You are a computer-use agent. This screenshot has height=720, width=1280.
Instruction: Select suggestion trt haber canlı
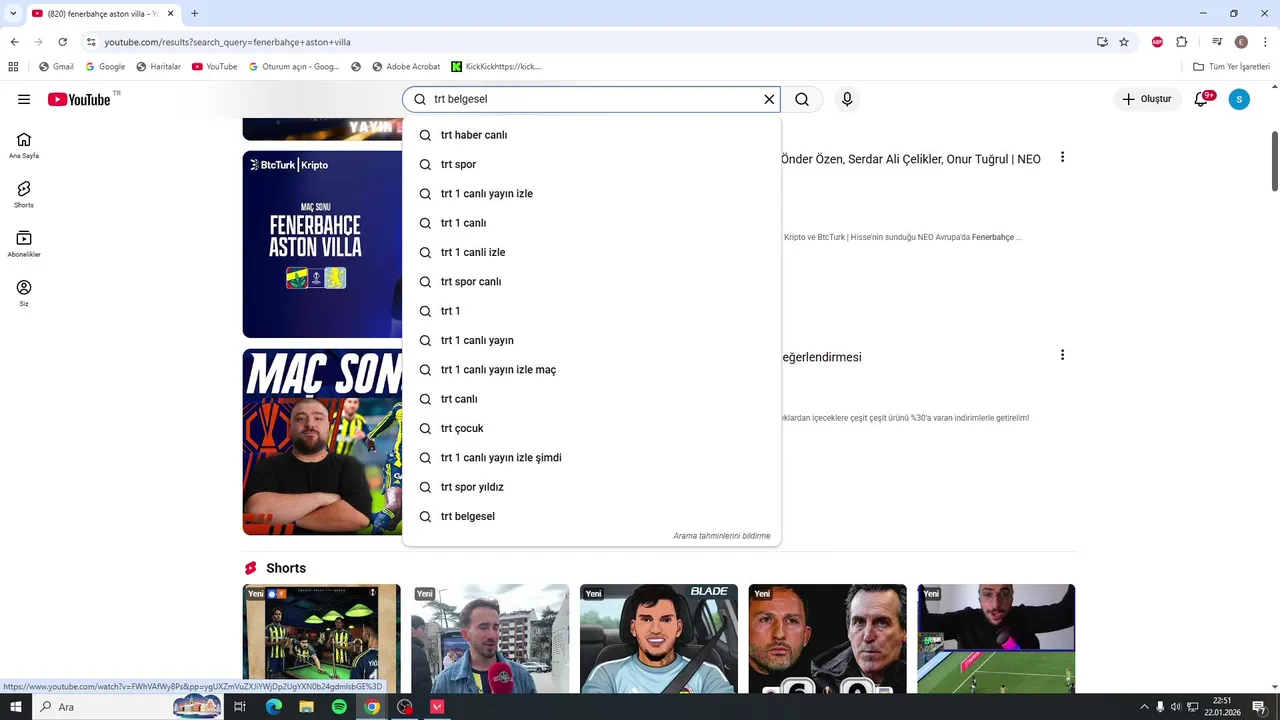tap(591, 135)
